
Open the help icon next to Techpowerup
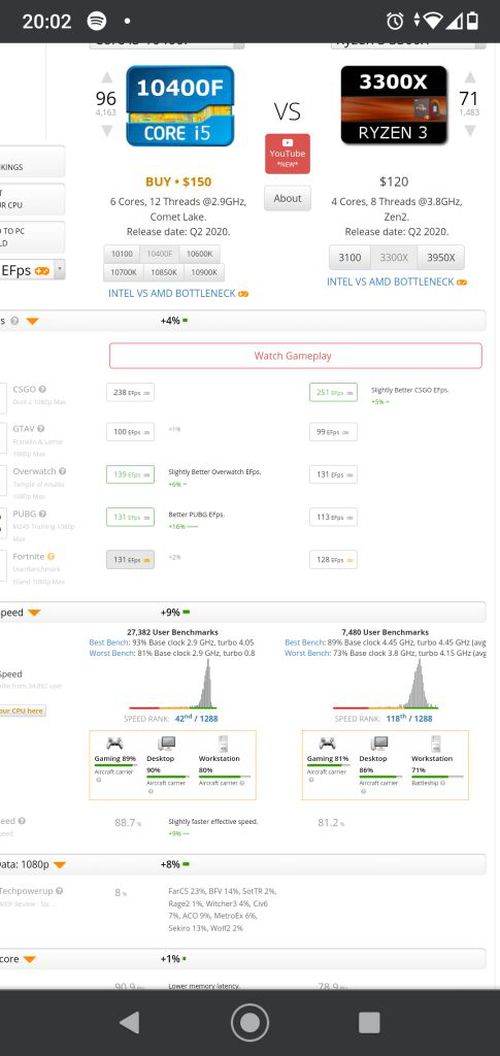click(59, 891)
